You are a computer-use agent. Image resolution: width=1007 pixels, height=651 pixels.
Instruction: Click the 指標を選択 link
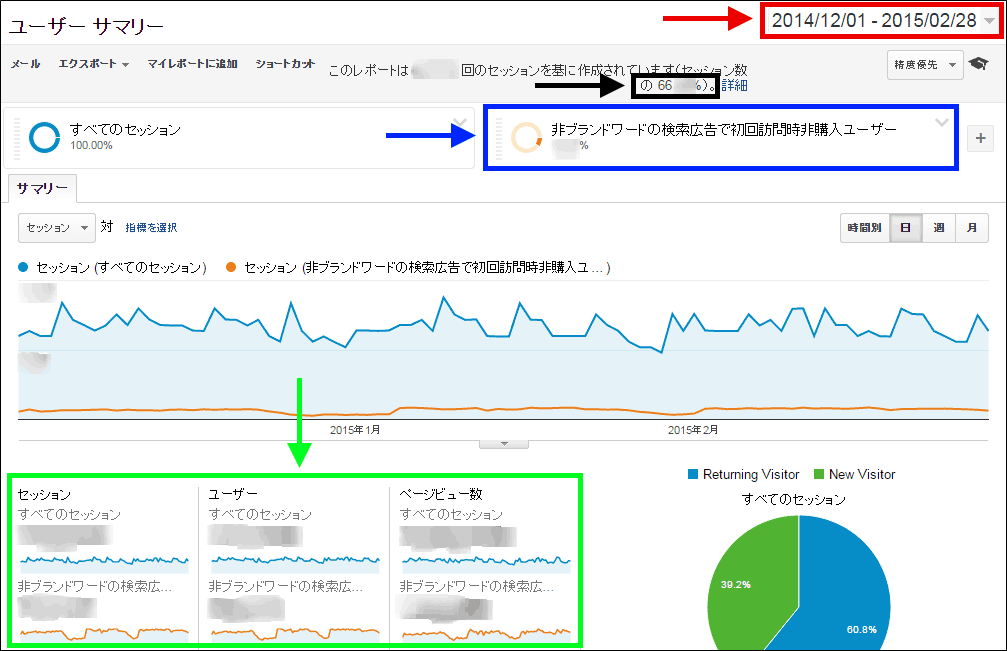pos(151,228)
